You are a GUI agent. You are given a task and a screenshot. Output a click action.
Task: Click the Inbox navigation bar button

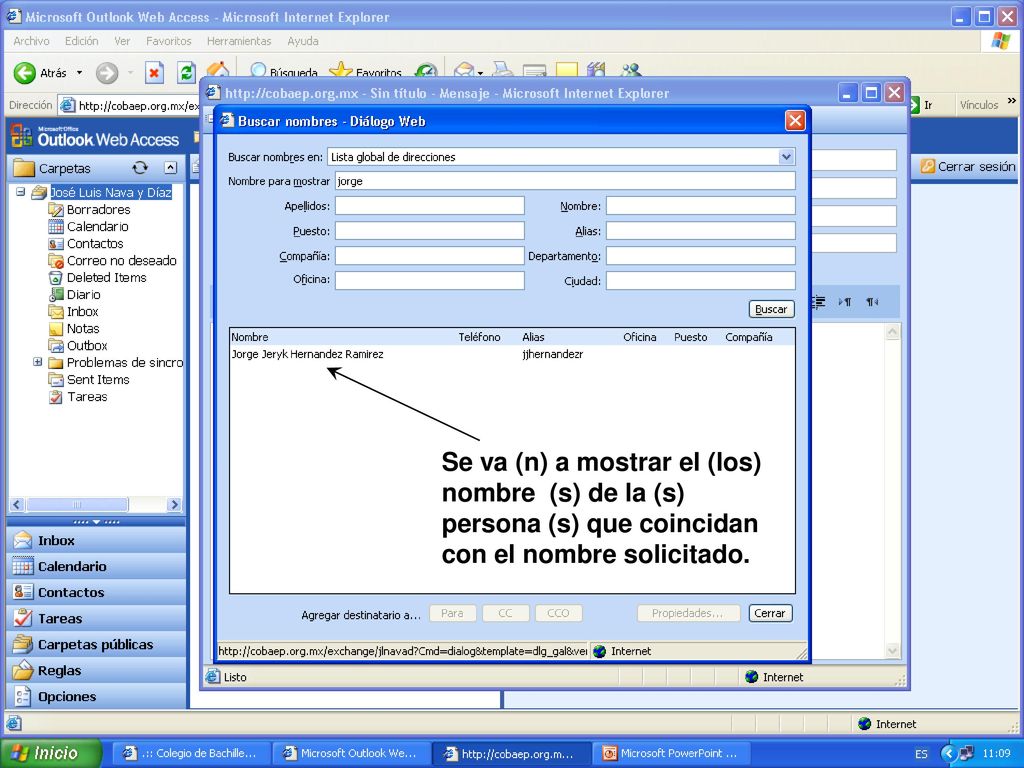pyautogui.click(x=97, y=541)
